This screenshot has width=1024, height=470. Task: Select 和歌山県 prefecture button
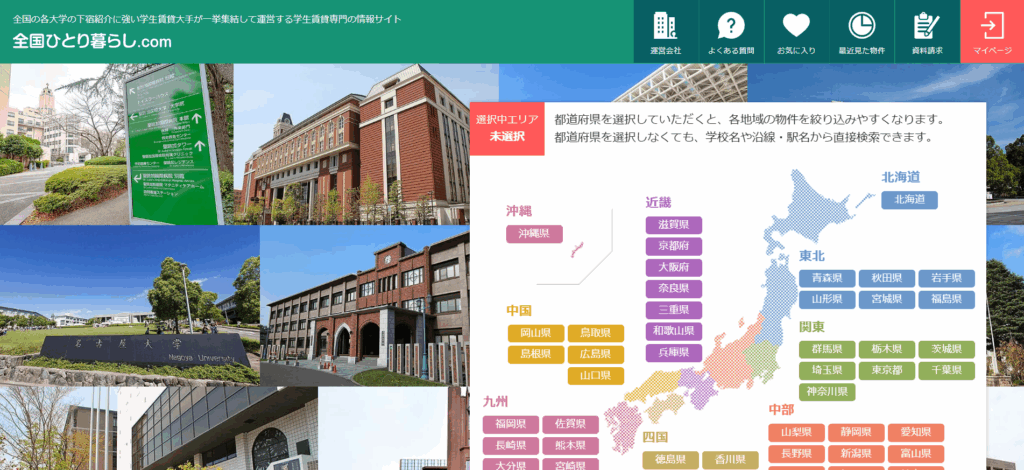tap(674, 331)
